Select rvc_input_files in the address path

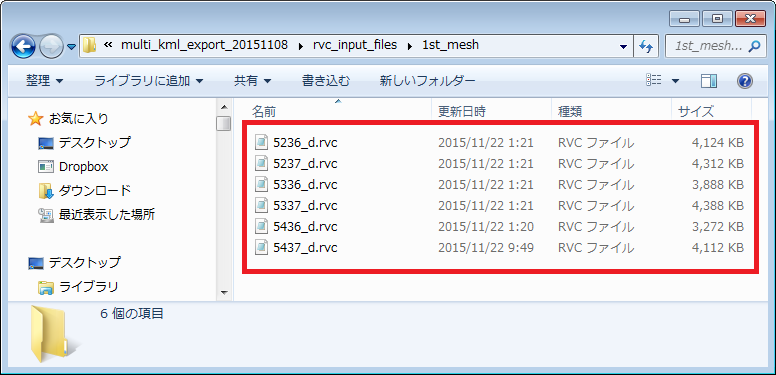click(x=355, y=45)
